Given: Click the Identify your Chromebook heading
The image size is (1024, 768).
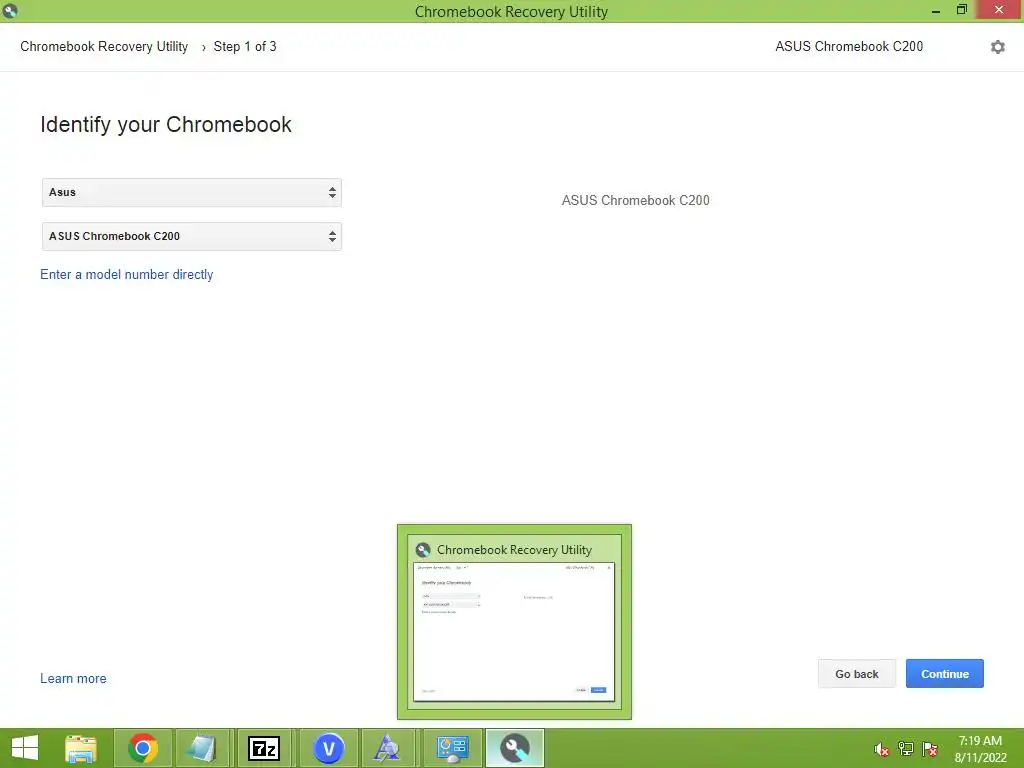Looking at the screenshot, I should [x=166, y=124].
